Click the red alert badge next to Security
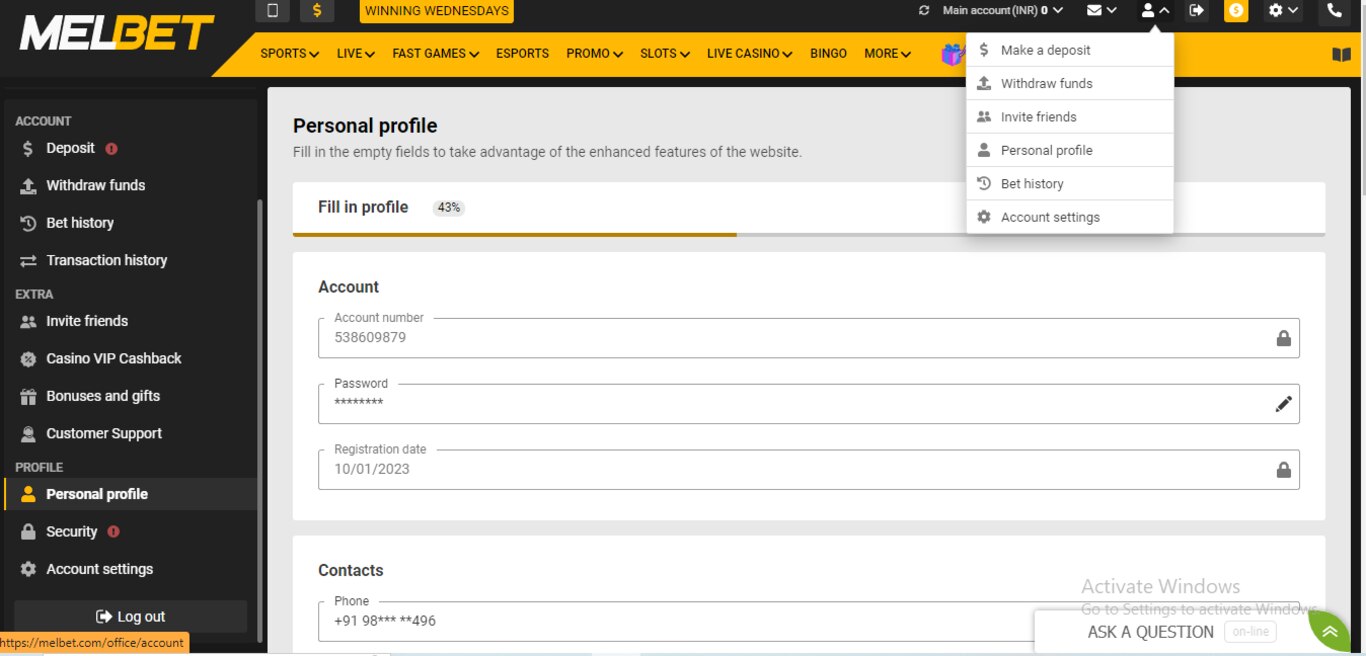 [113, 532]
